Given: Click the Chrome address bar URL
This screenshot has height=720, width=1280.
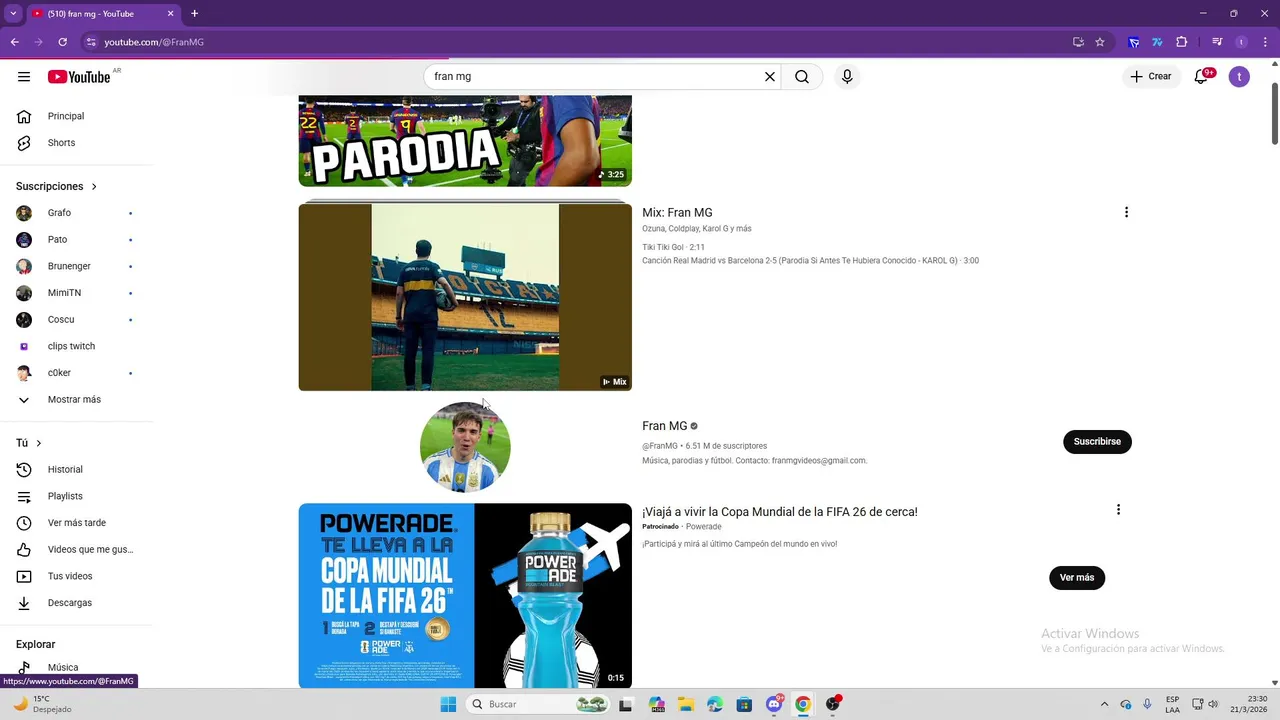Looking at the screenshot, I should coord(154,42).
